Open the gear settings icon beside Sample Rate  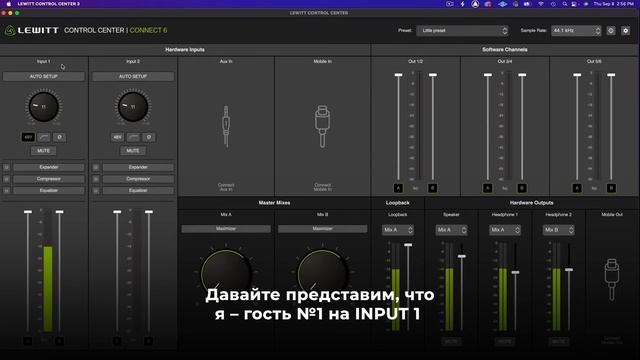coord(625,31)
